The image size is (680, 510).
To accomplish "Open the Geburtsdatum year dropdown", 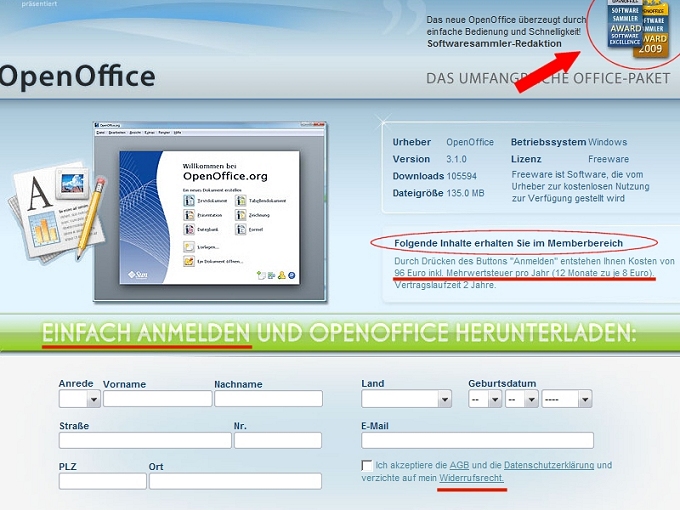I will pos(567,399).
